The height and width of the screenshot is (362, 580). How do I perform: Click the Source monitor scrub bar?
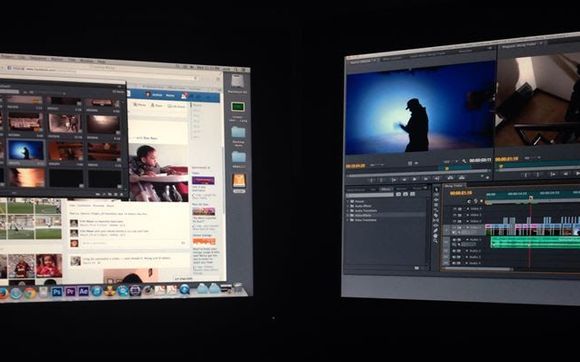(x=418, y=172)
